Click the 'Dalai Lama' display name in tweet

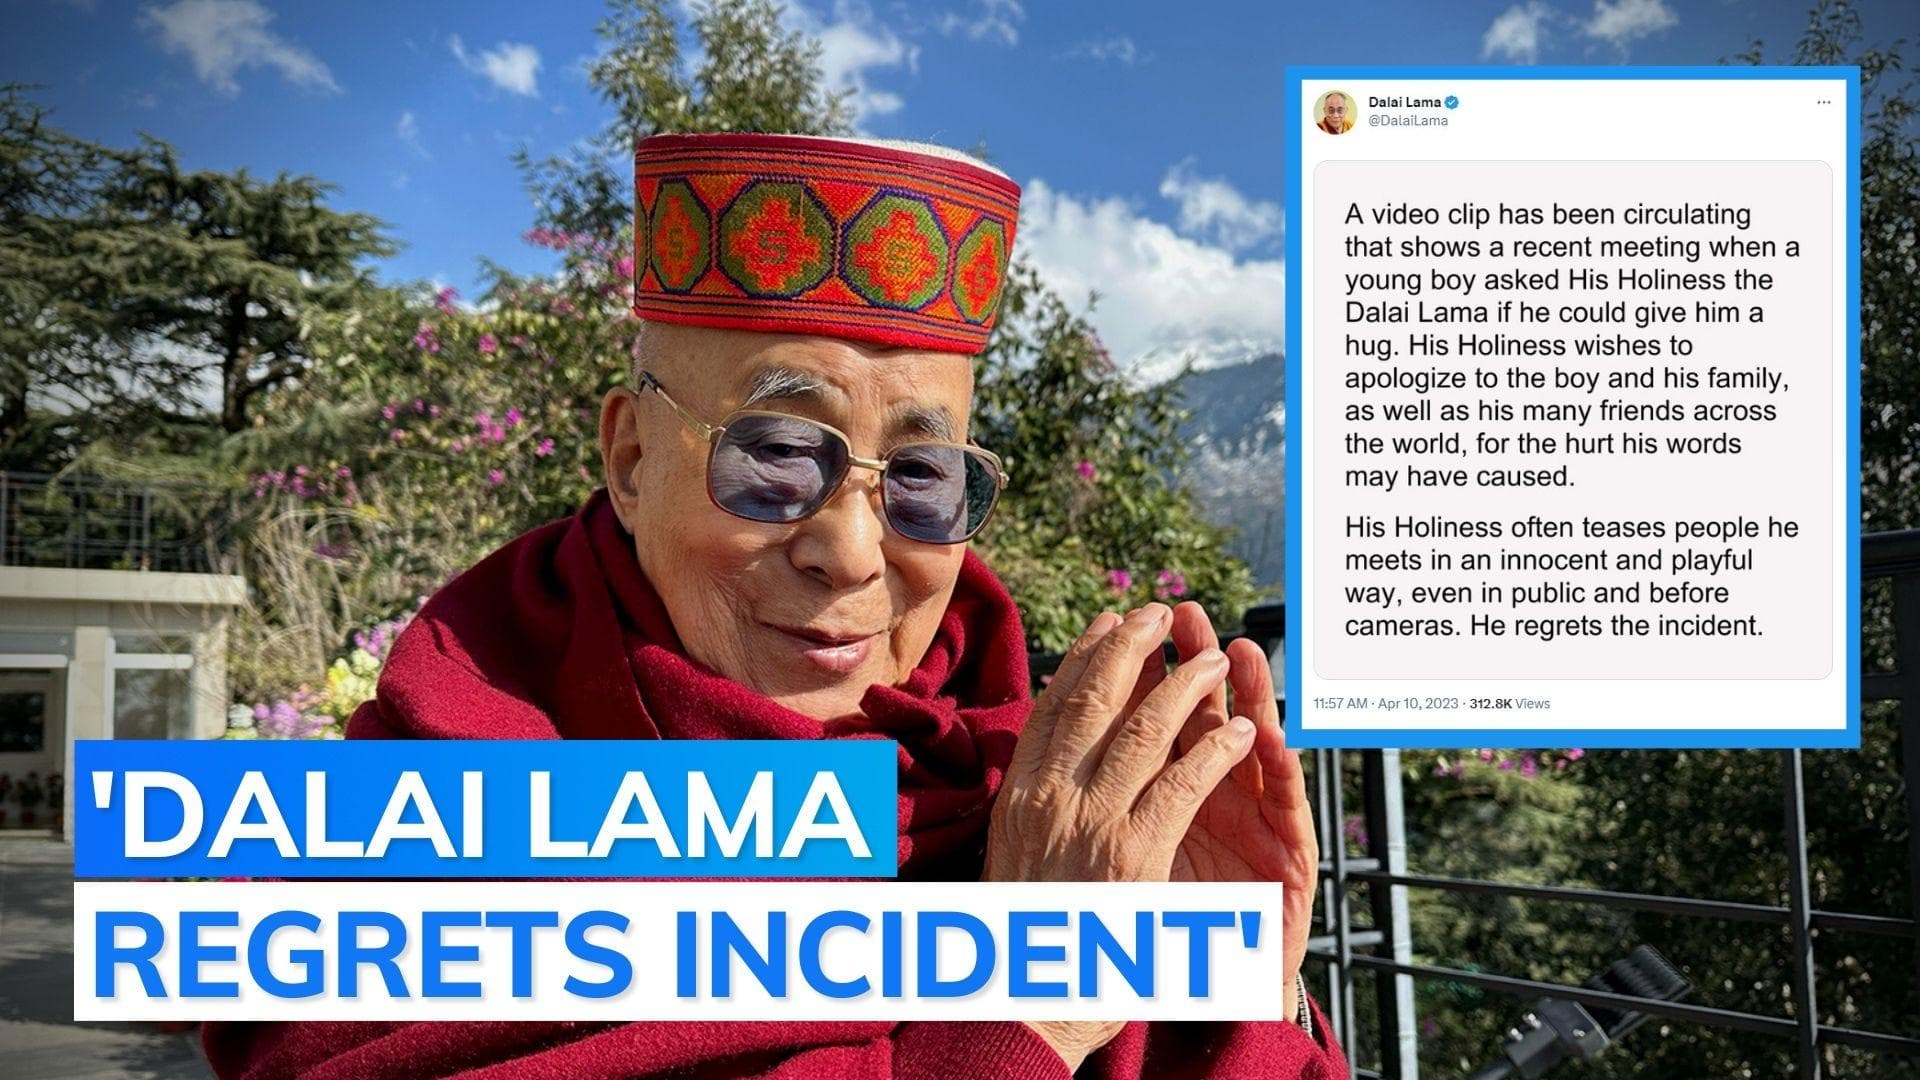coord(1403,102)
